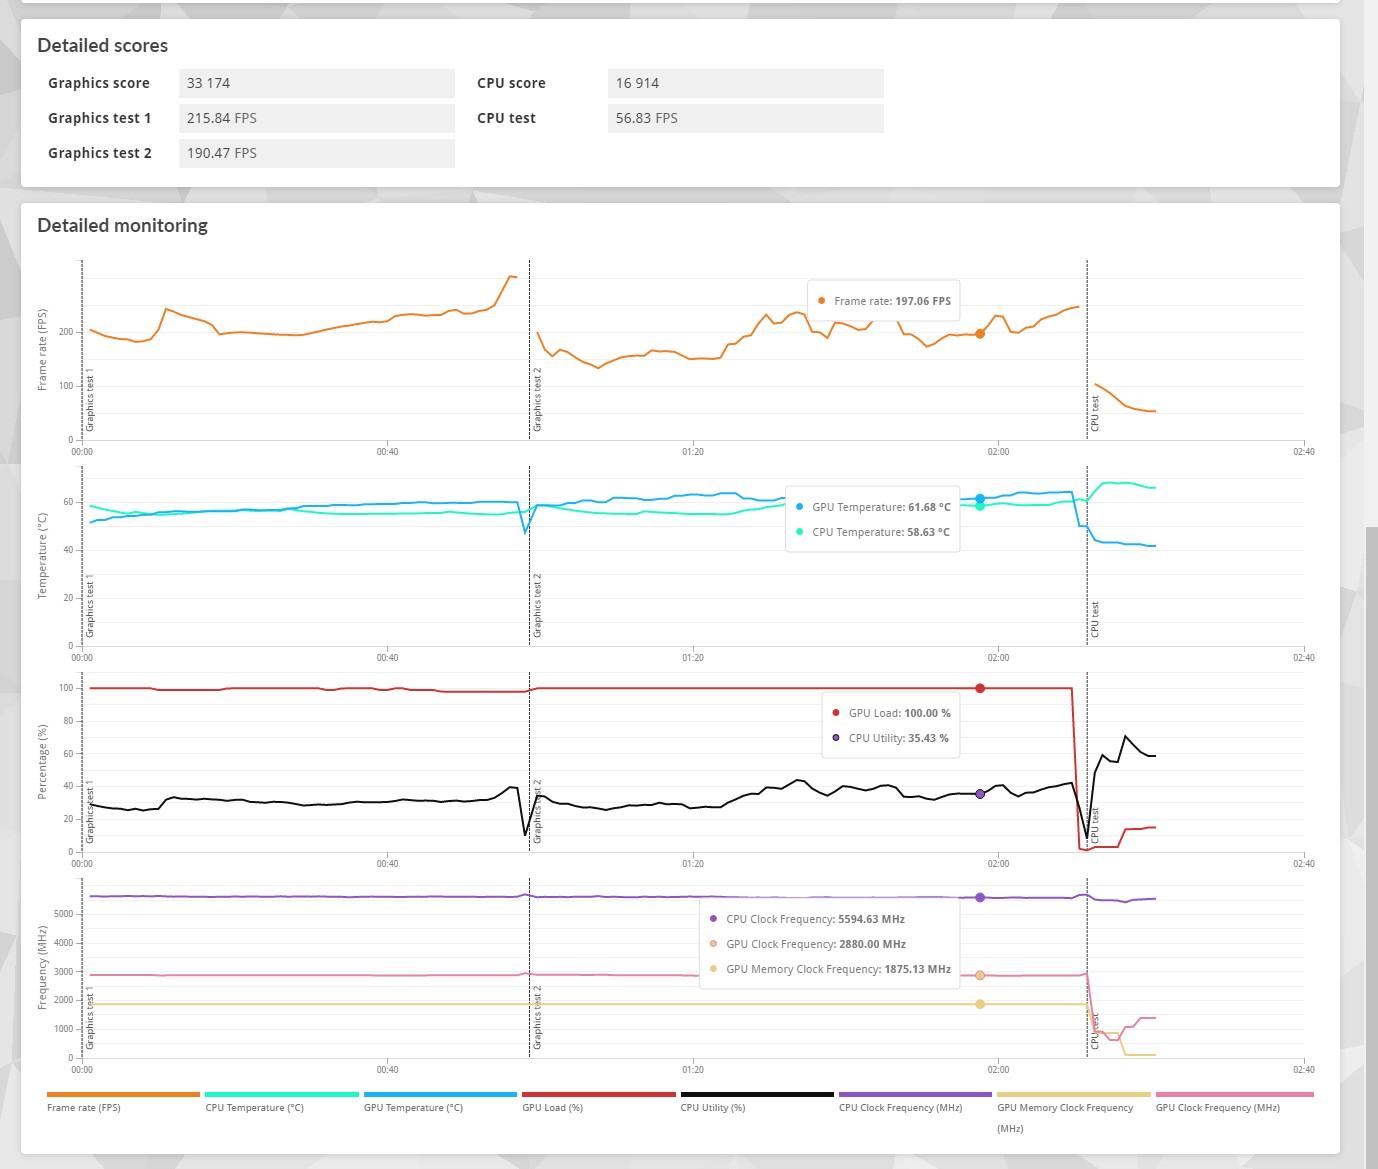Click the Graphics score label

click(99, 83)
